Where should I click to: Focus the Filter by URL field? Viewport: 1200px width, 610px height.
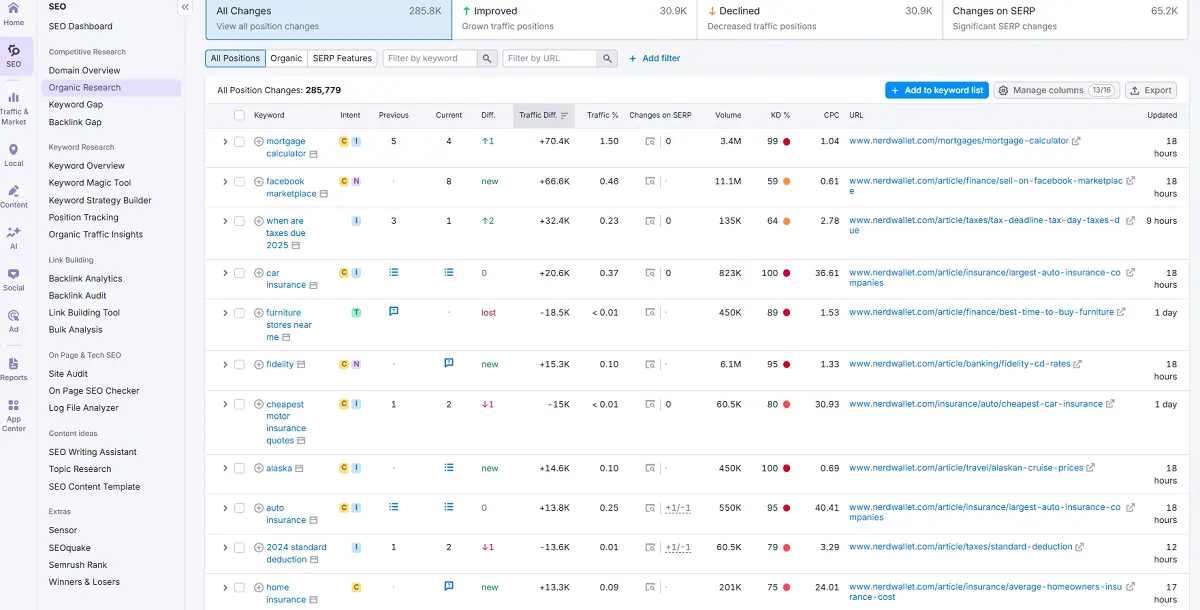point(550,58)
